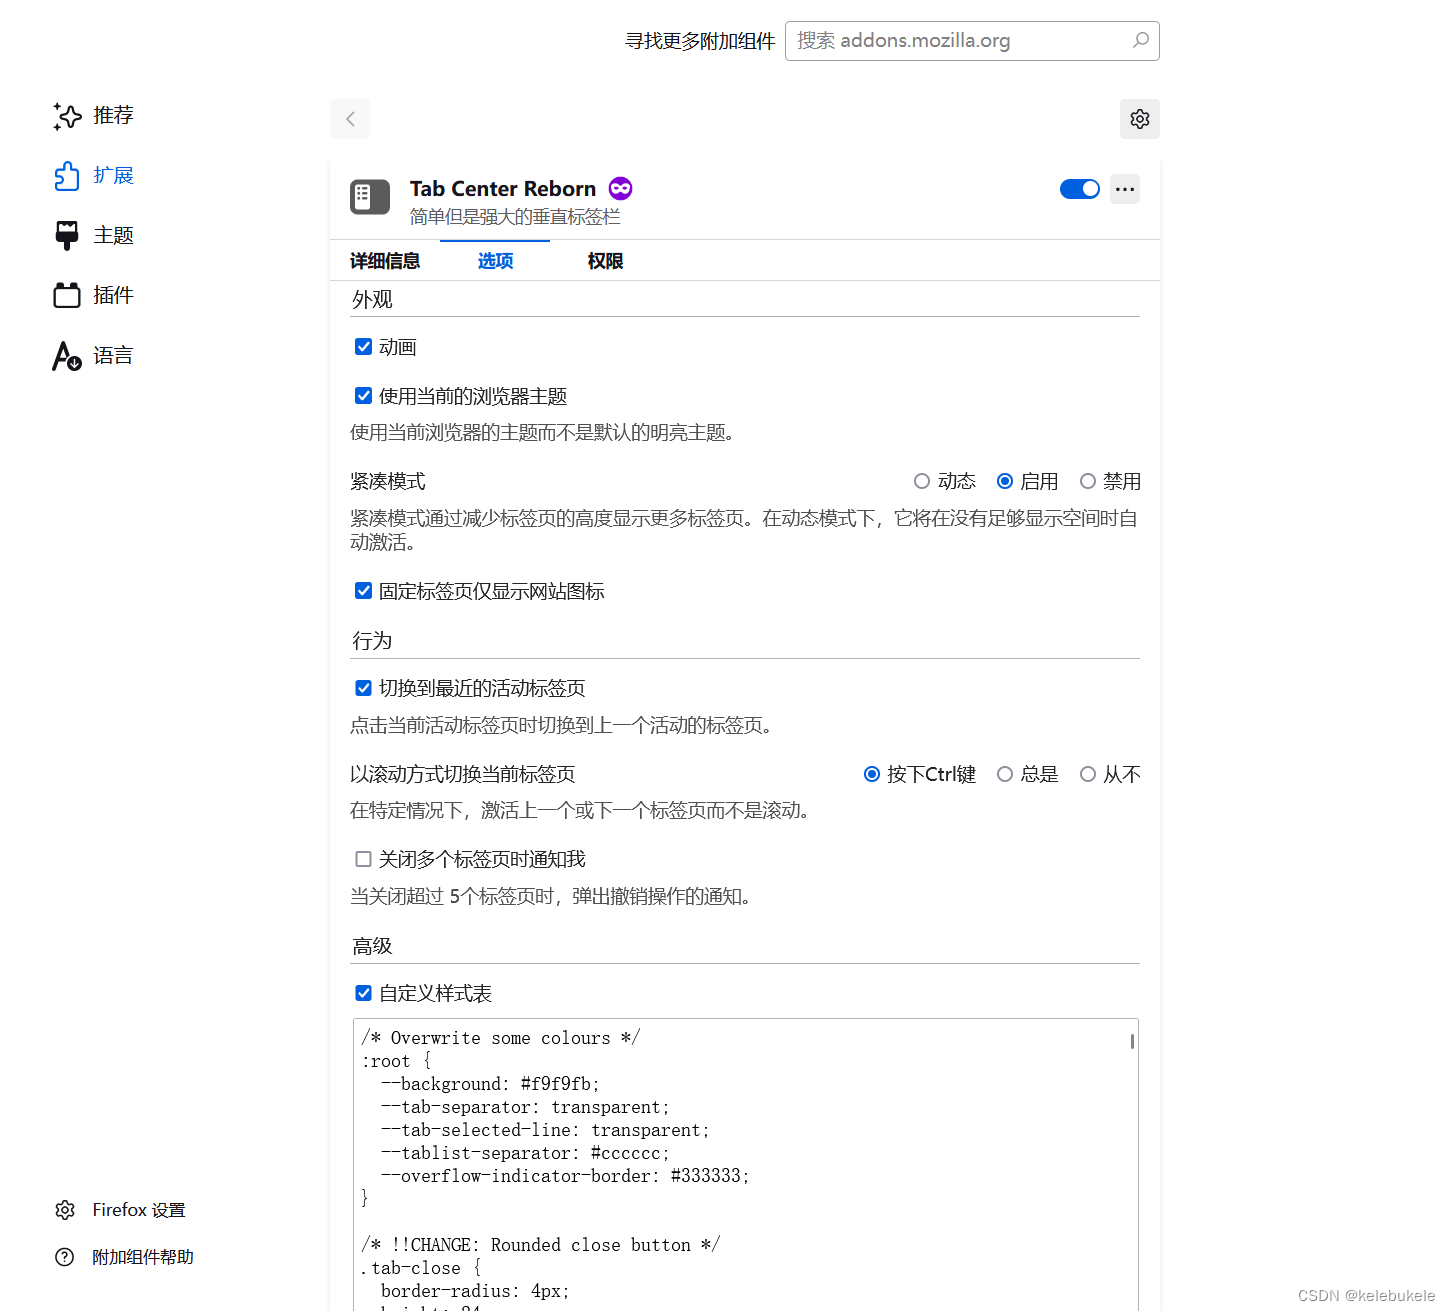This screenshot has height=1311, width=1450.
Task: Click the '--overflow-indicator-border: #333333;' line
Action: coord(565,1176)
